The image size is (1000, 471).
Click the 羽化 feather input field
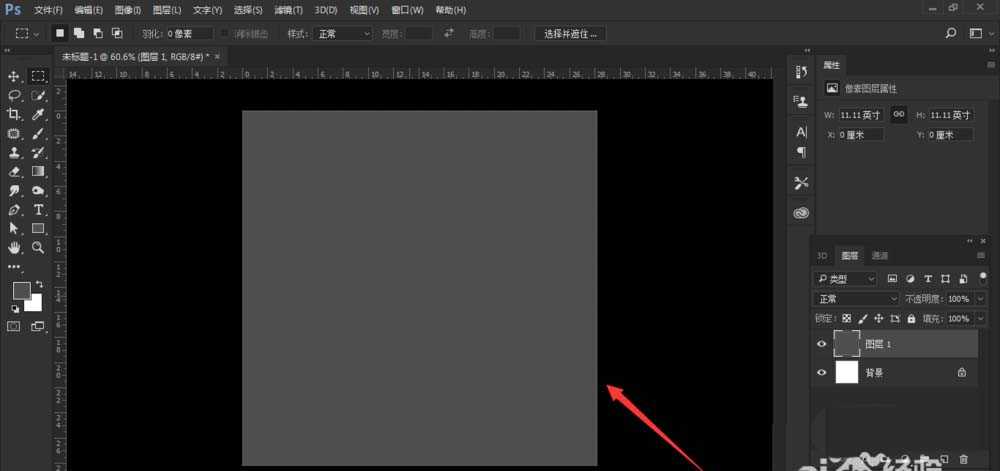(x=190, y=33)
